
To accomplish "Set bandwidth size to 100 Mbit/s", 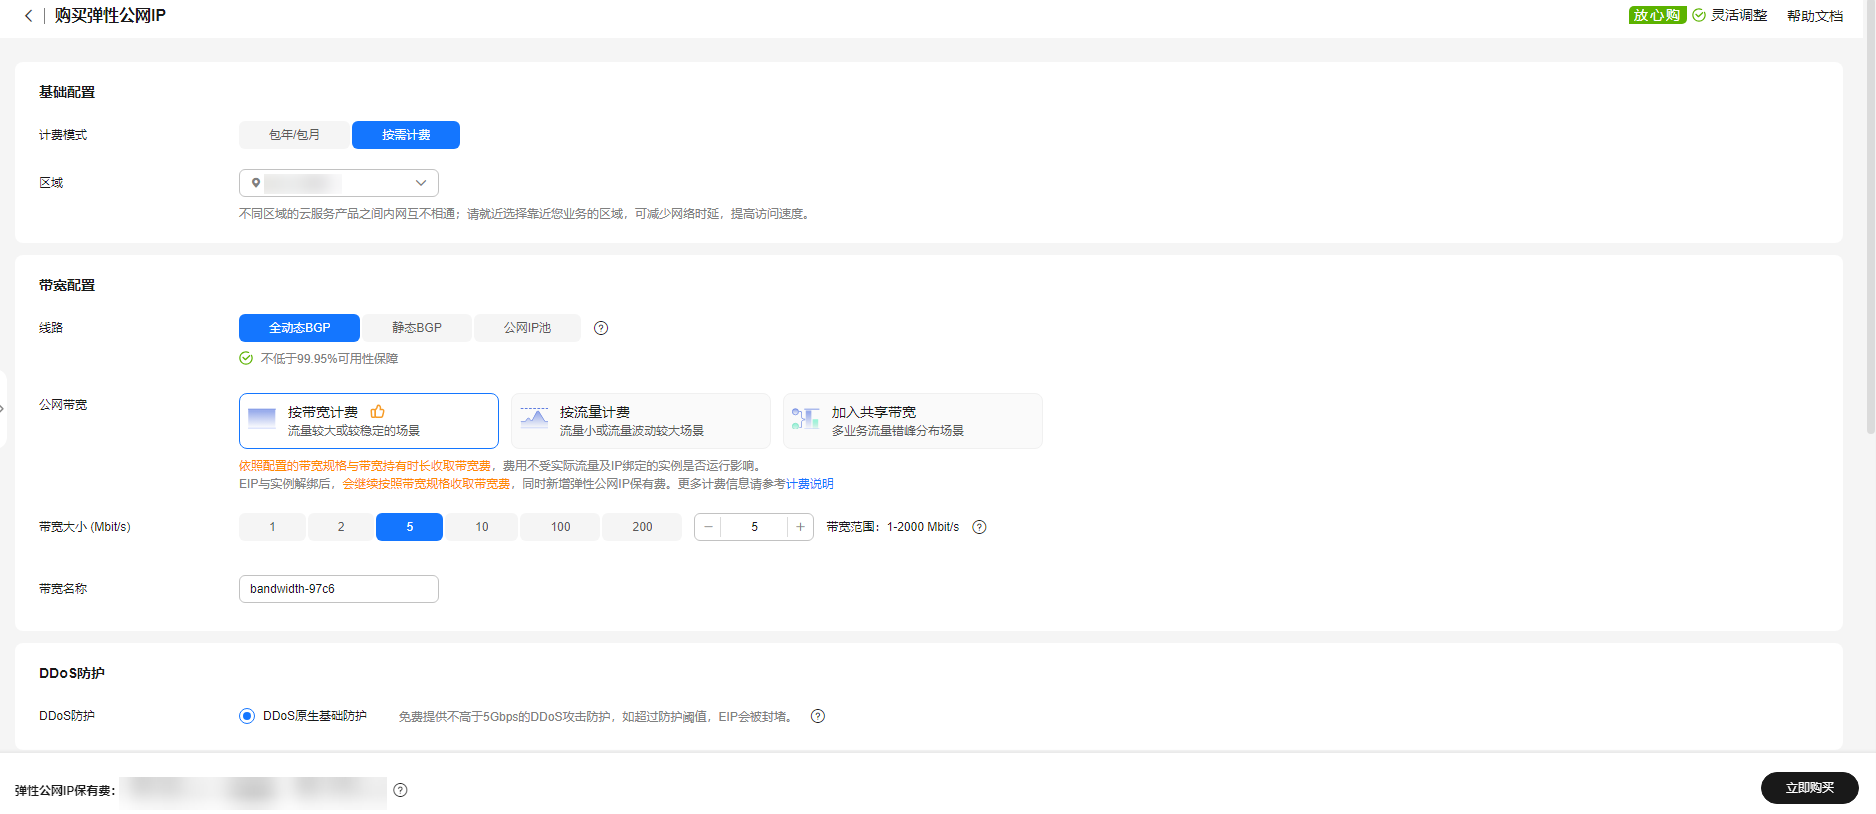I will pos(560,527).
